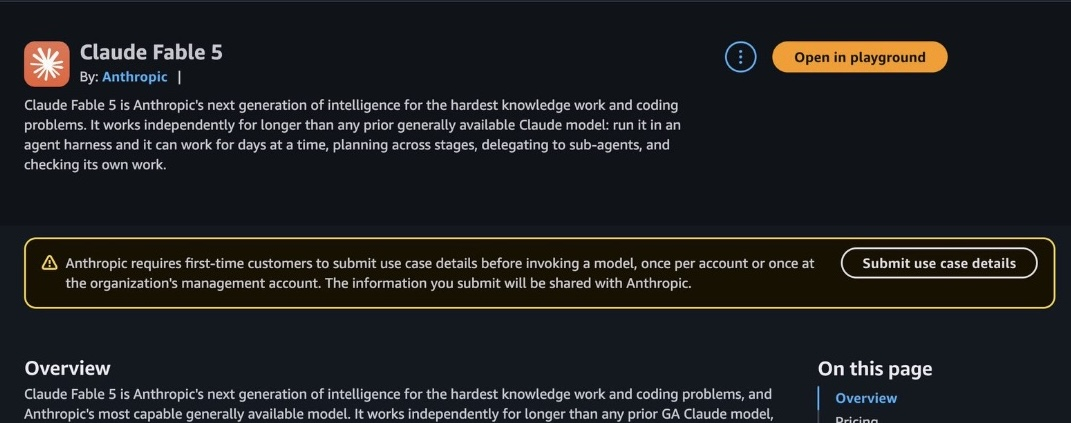Viewport: 1071px width, 423px height.
Task: Click 'checking its own work' text line
Action: pyautogui.click(x=95, y=165)
